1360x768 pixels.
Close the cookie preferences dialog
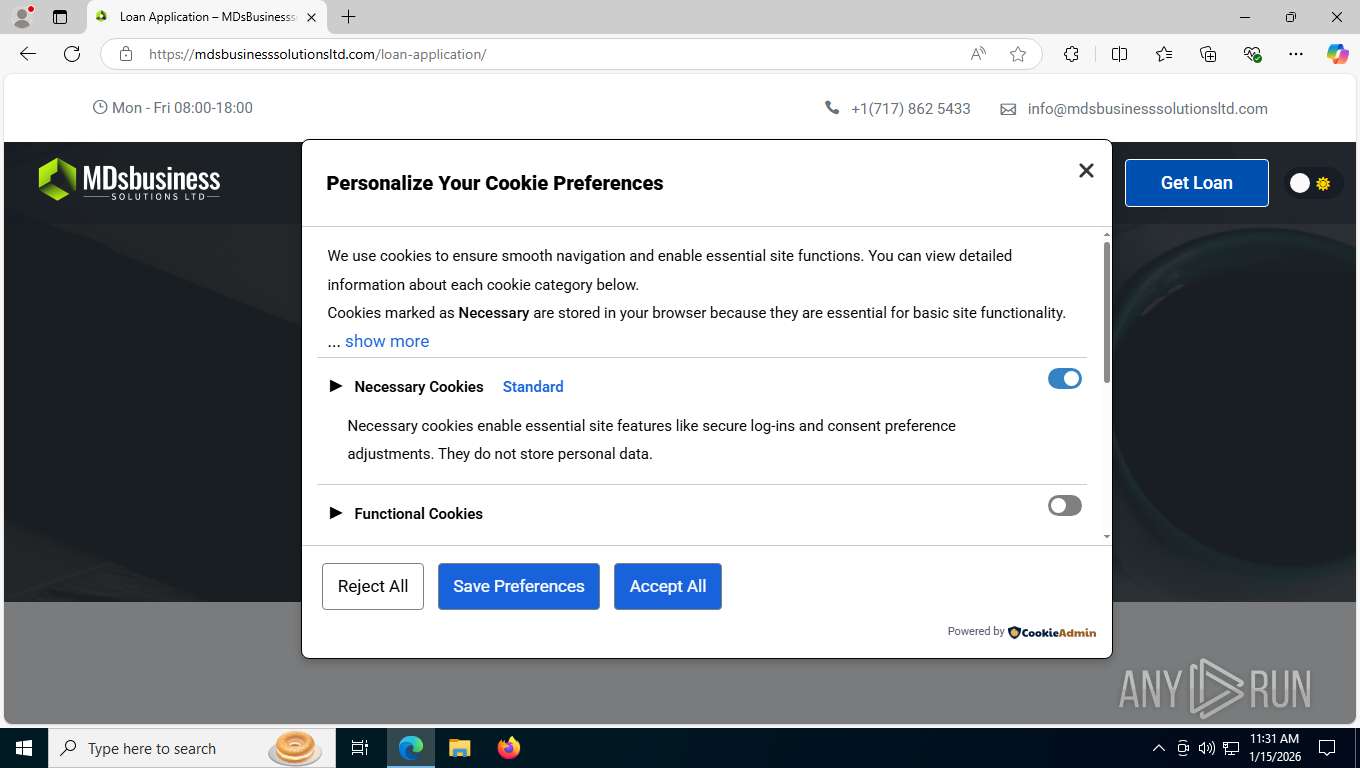[x=1086, y=171]
